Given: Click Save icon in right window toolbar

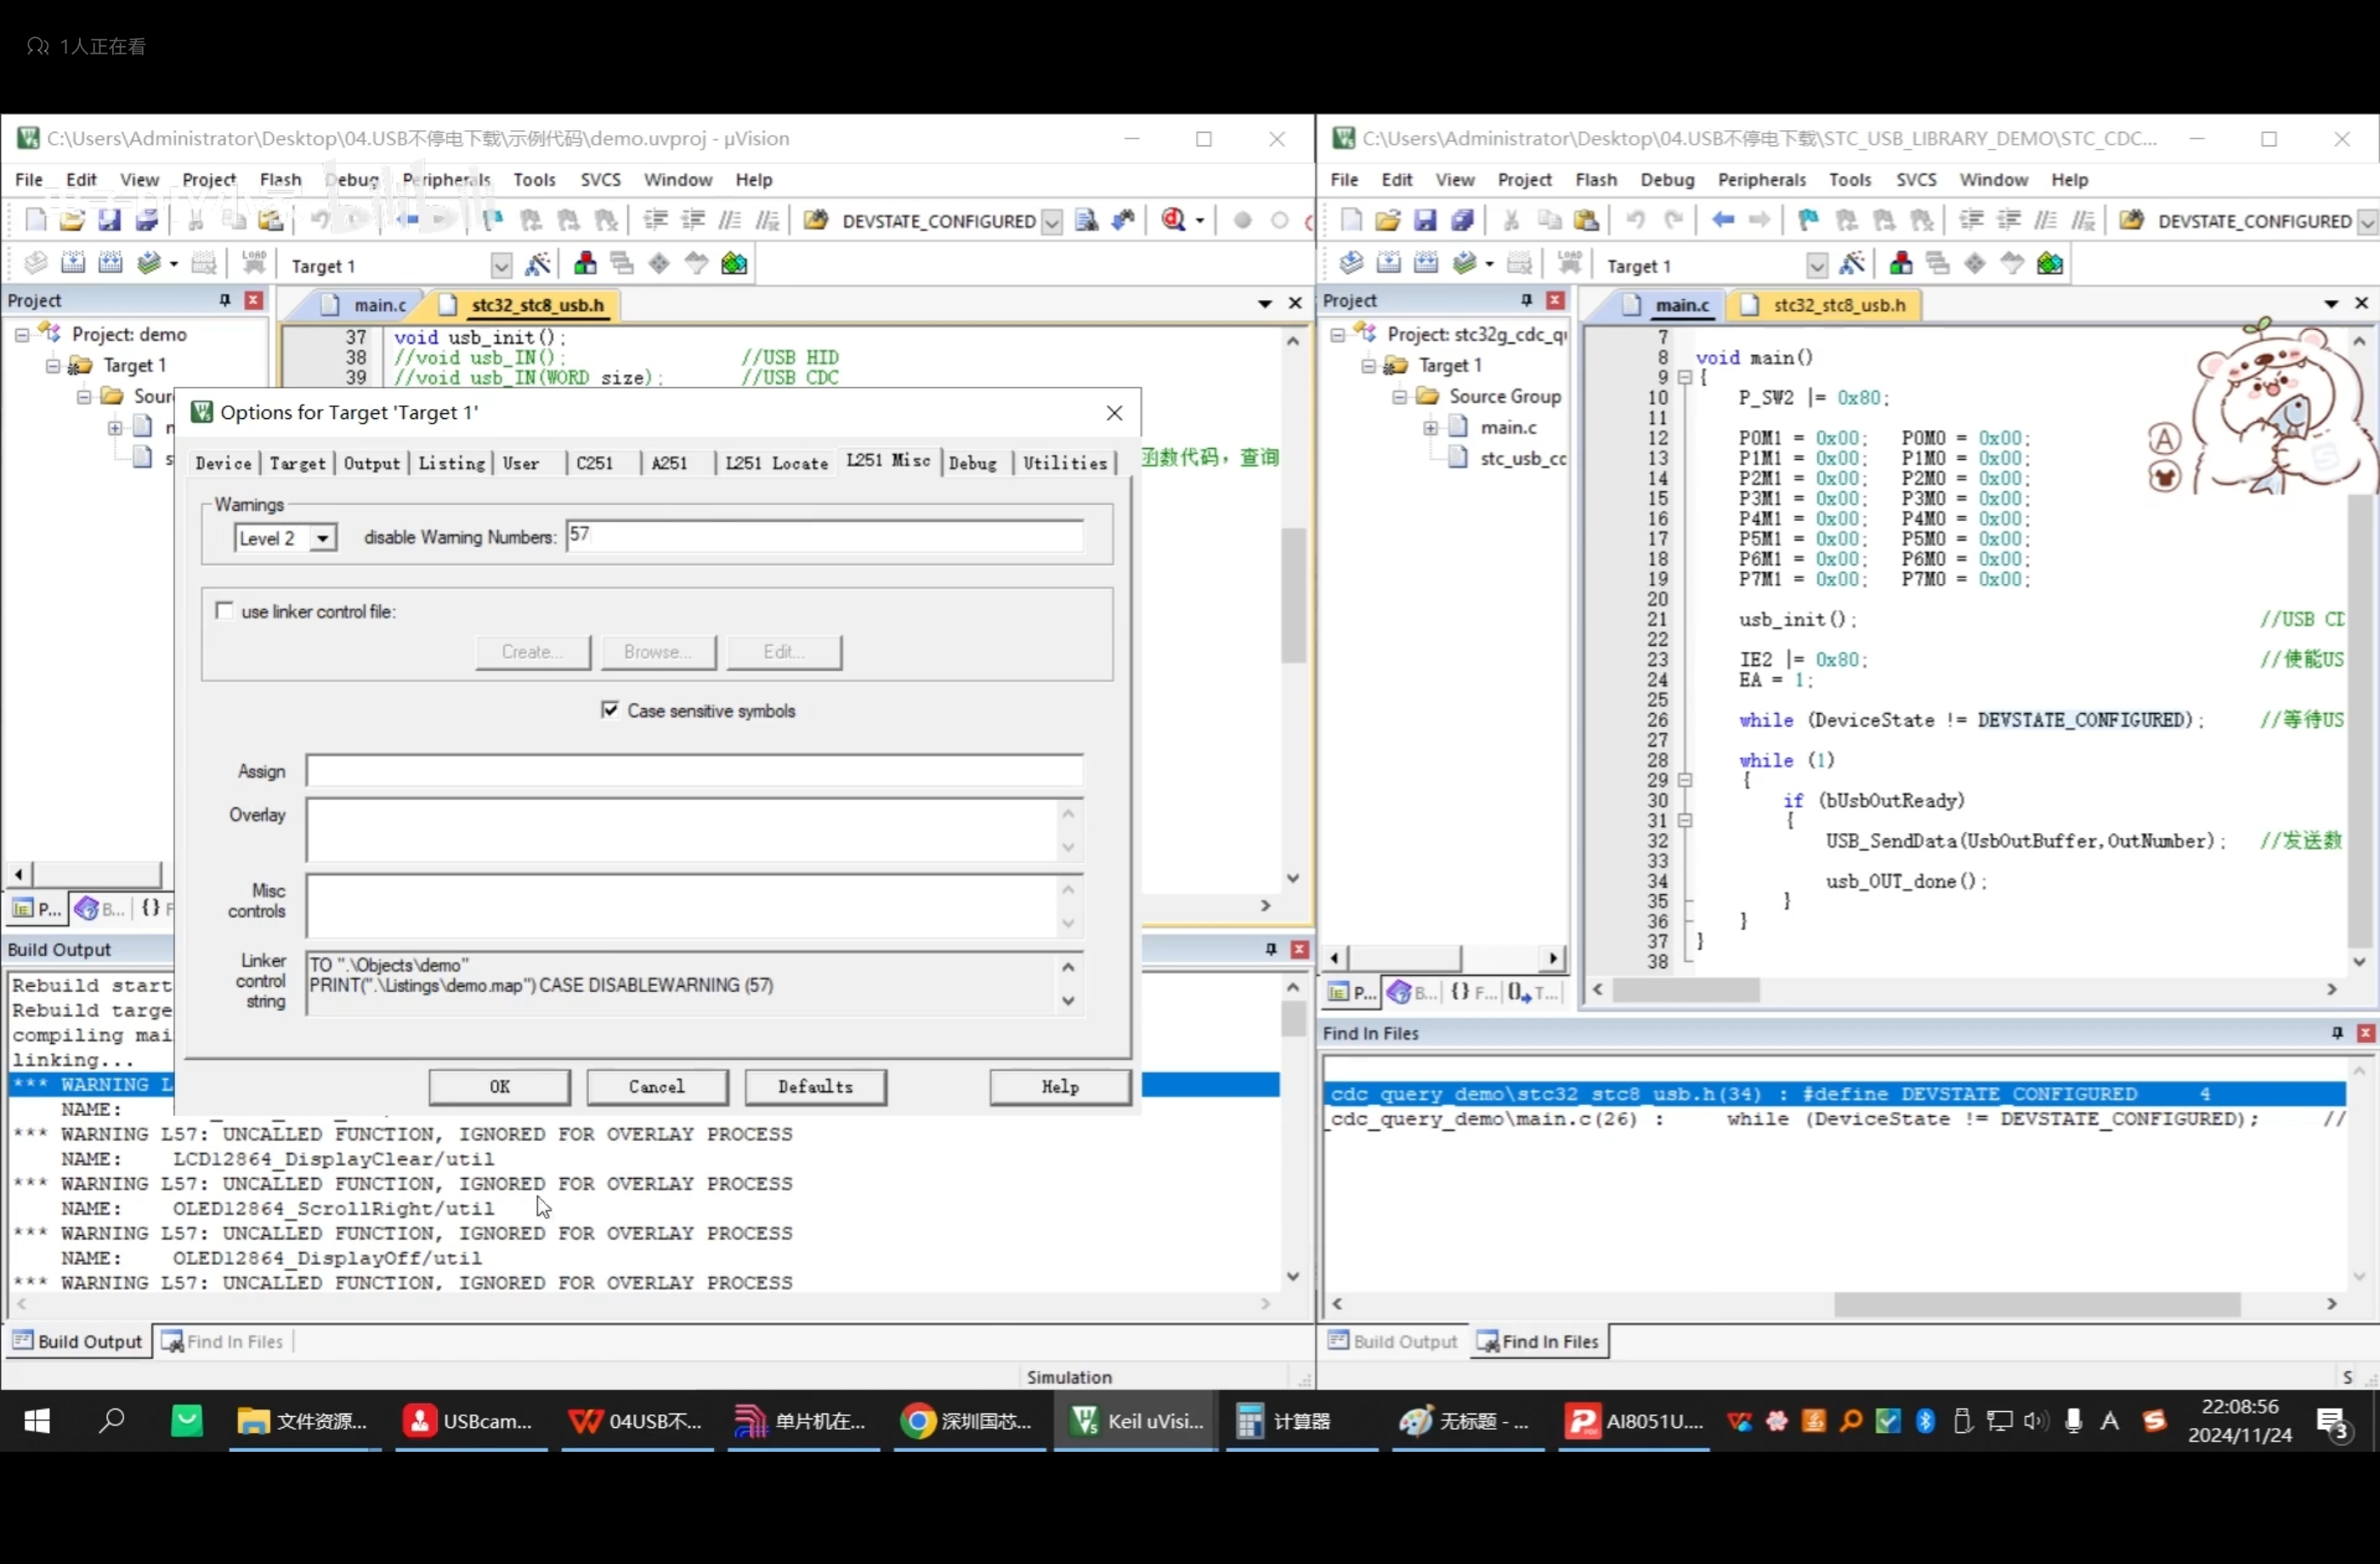Looking at the screenshot, I should click(x=1425, y=220).
